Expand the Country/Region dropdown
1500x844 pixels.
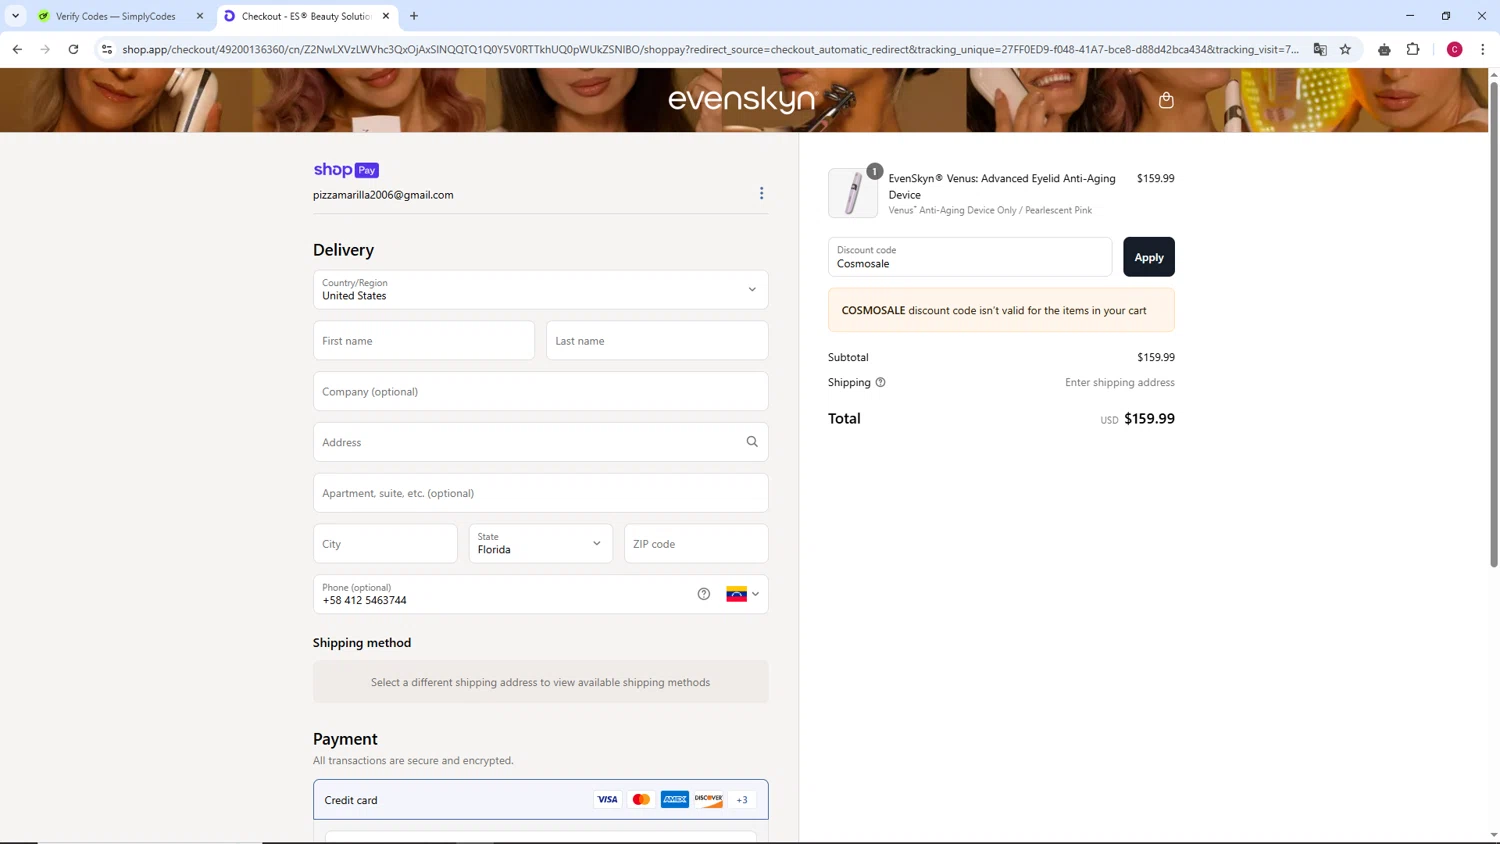[541, 290]
